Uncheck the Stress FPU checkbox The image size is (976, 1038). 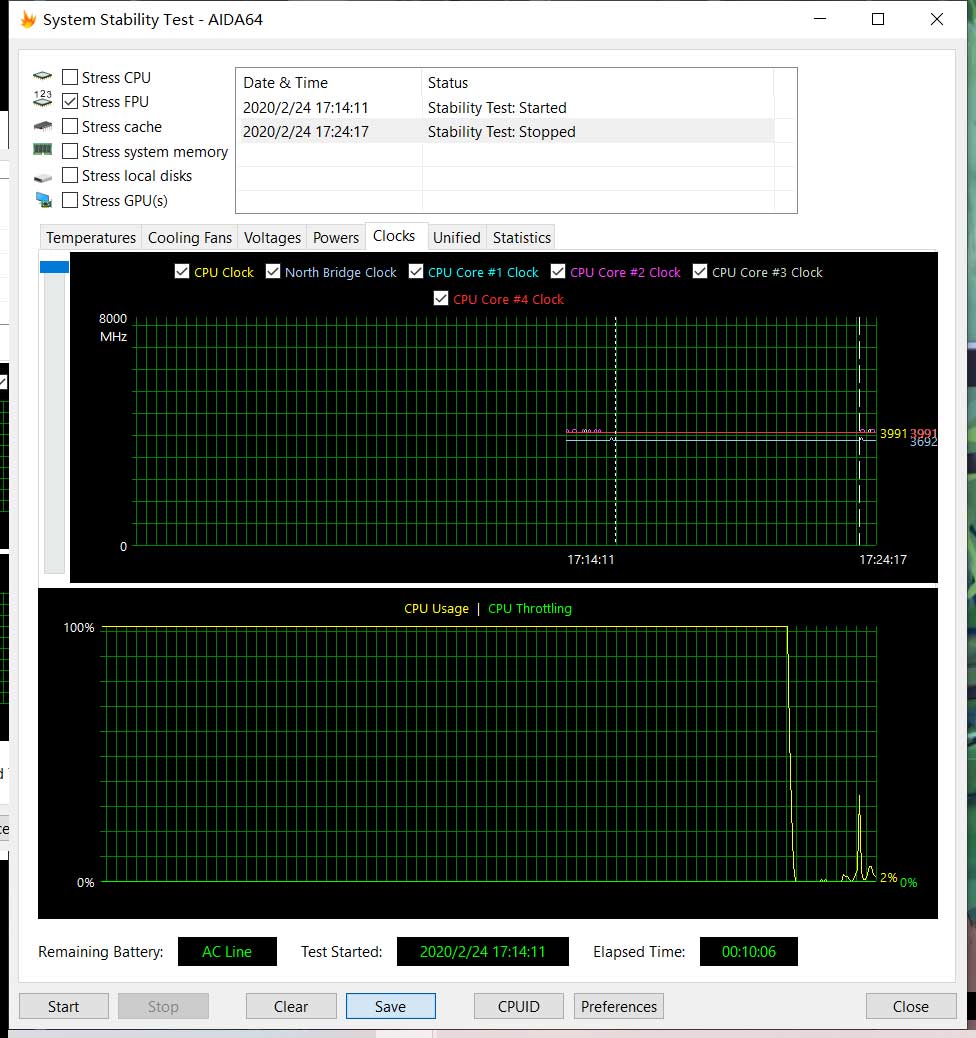pyautogui.click(x=70, y=101)
